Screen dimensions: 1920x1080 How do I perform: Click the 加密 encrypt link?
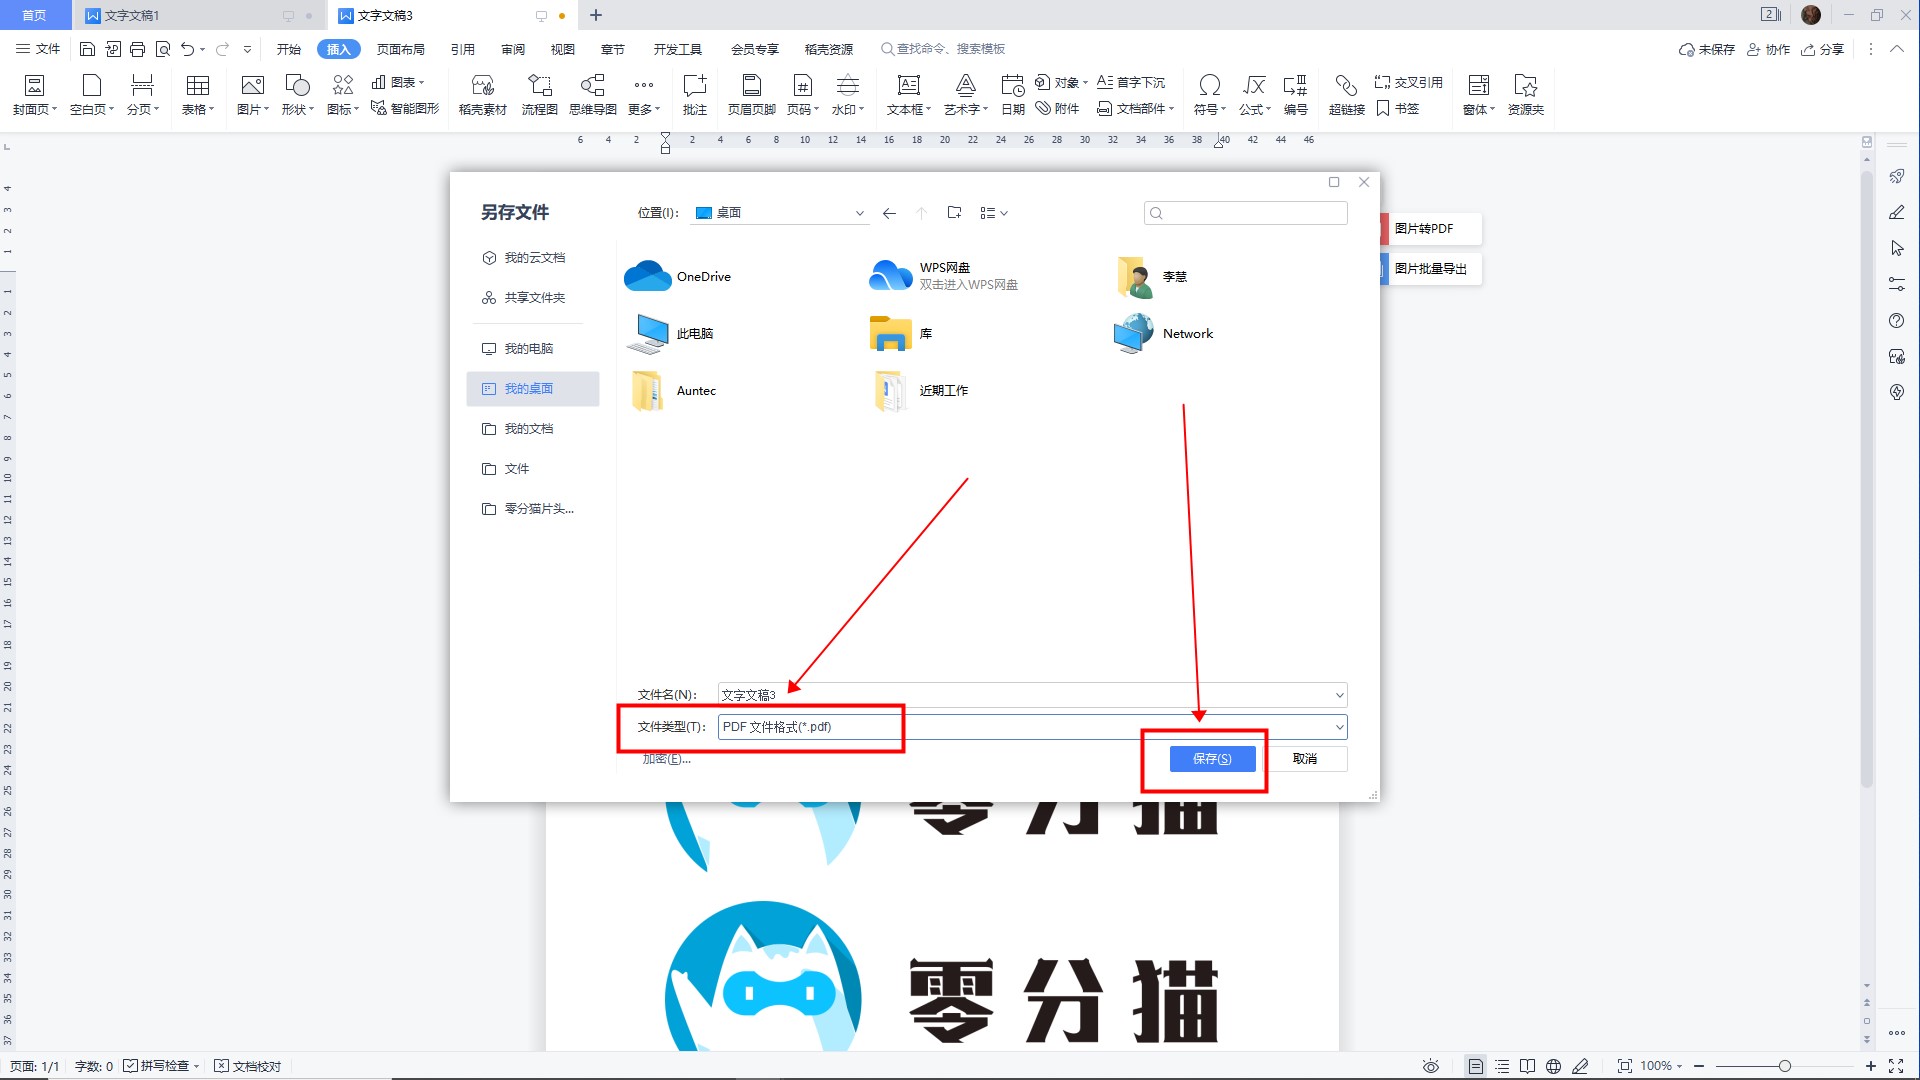[666, 759]
